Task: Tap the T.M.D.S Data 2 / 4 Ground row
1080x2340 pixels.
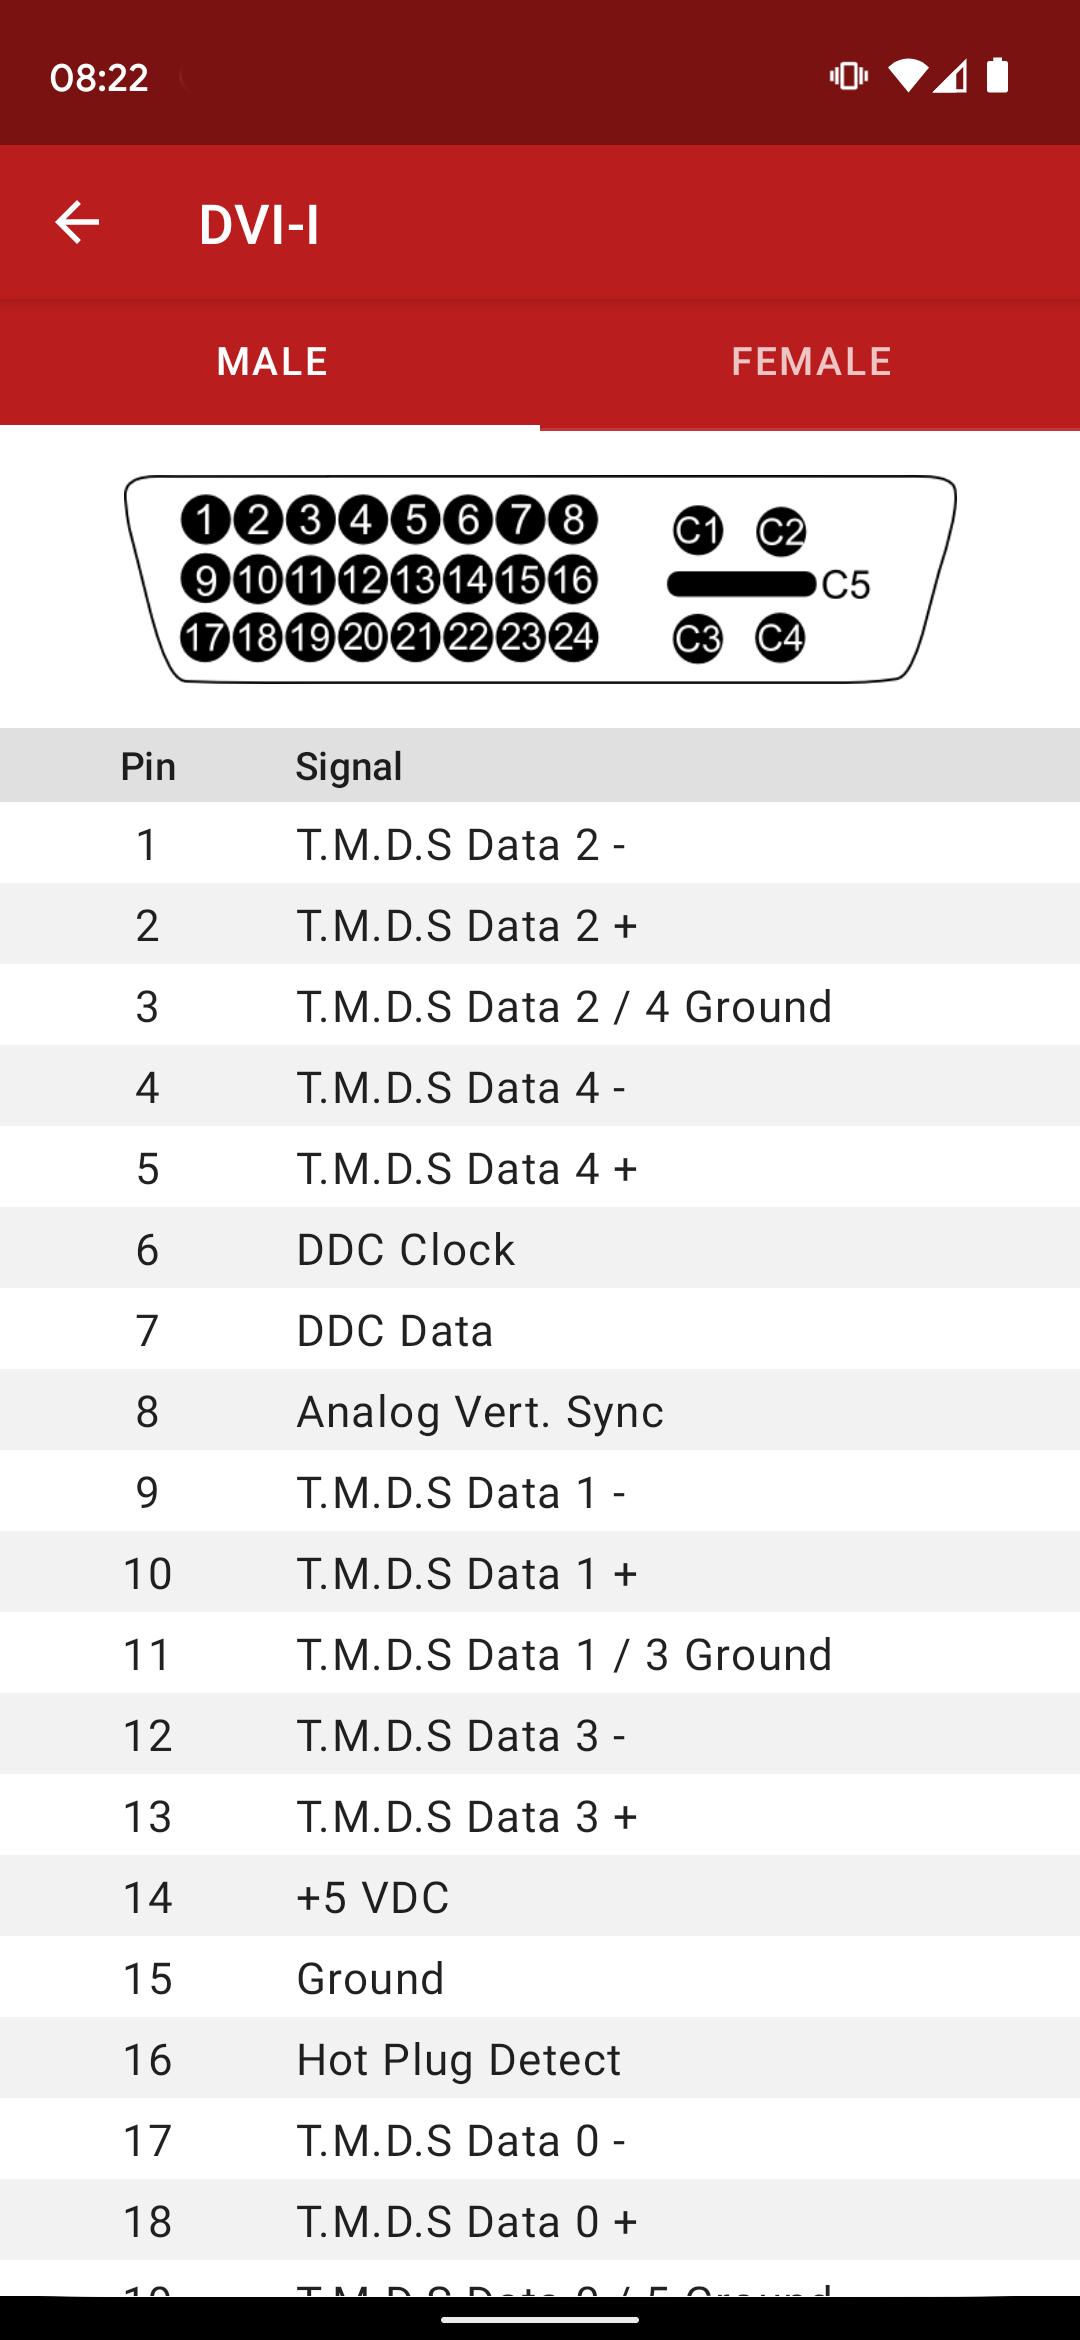Action: point(540,1006)
